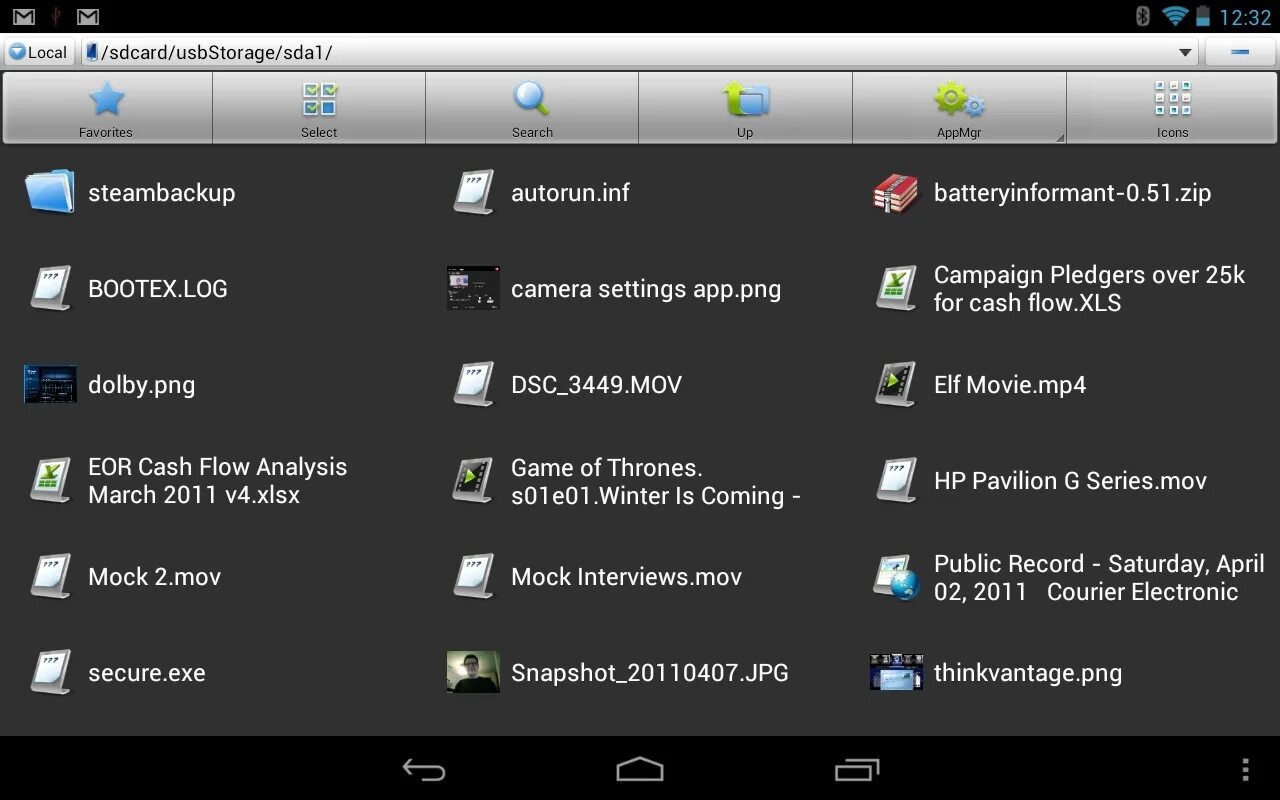Open the thinkvantage.png thumbnail
Screen dimensions: 1280x800
click(896, 672)
